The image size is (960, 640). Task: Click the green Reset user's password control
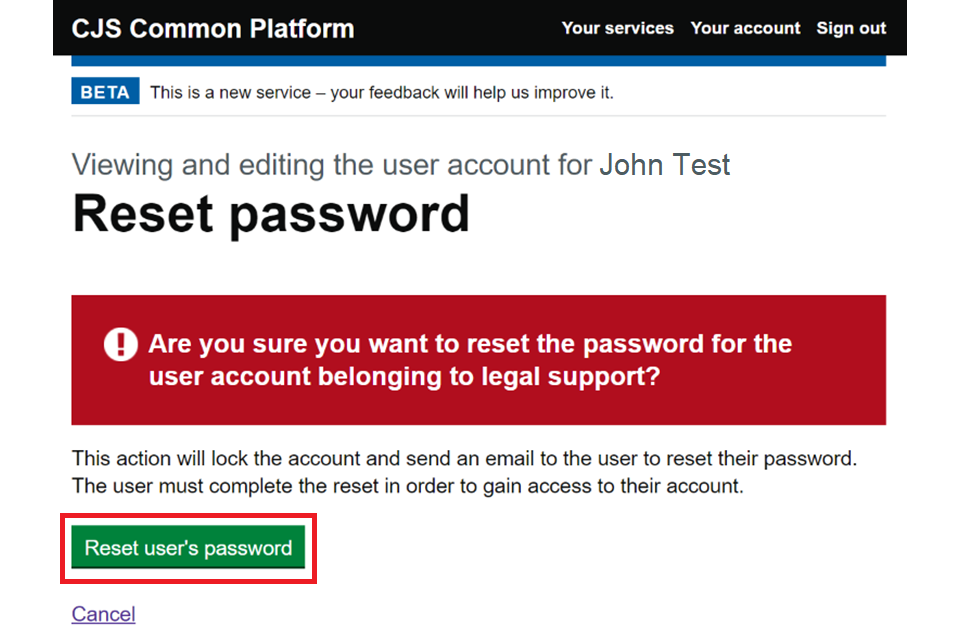189,548
